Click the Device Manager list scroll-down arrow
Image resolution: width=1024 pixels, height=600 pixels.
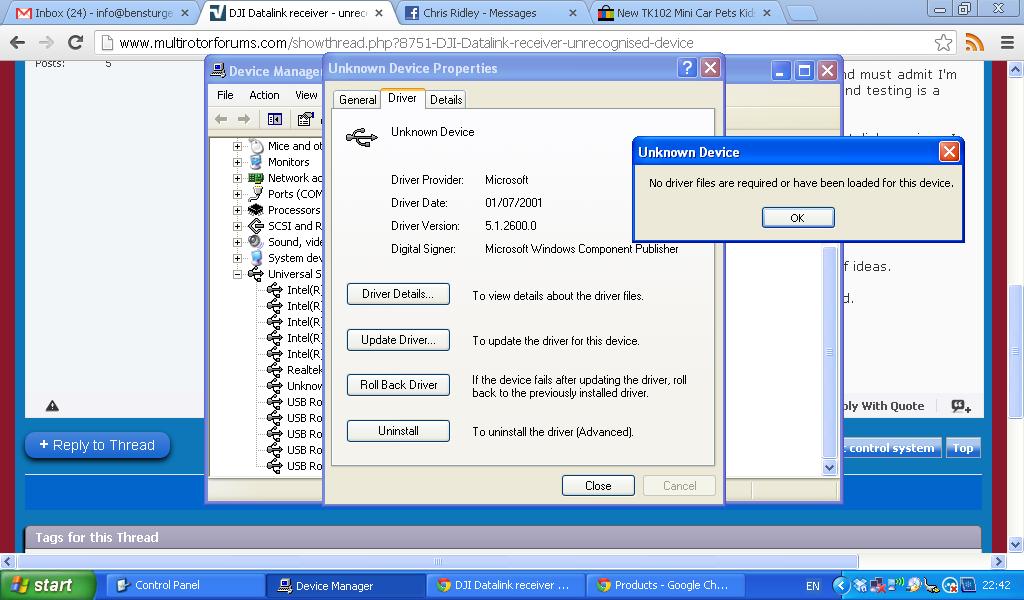tap(829, 467)
